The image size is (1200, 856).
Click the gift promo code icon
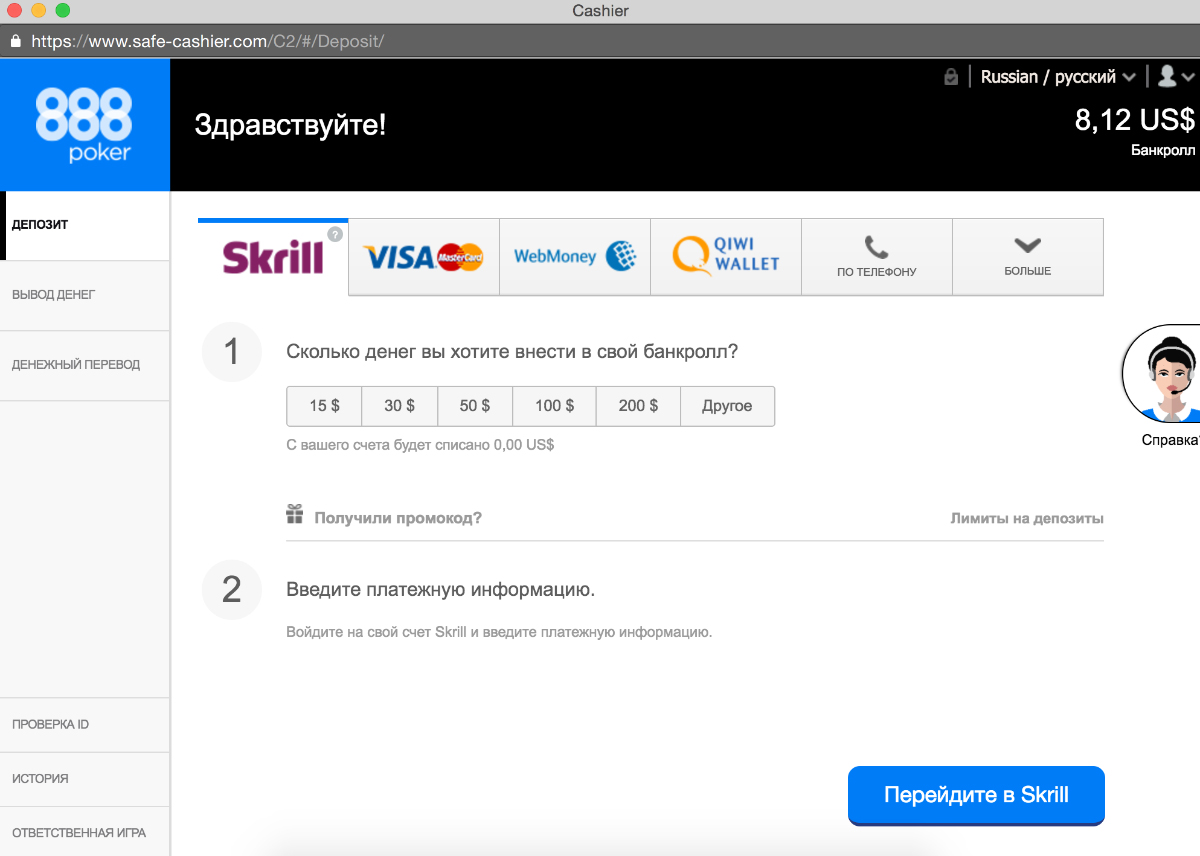coord(294,515)
